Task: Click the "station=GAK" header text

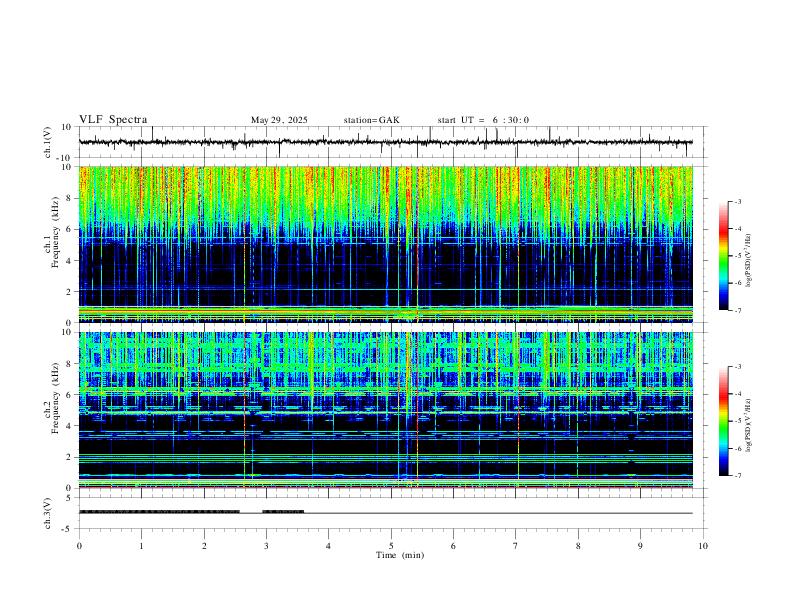Action: (371, 120)
